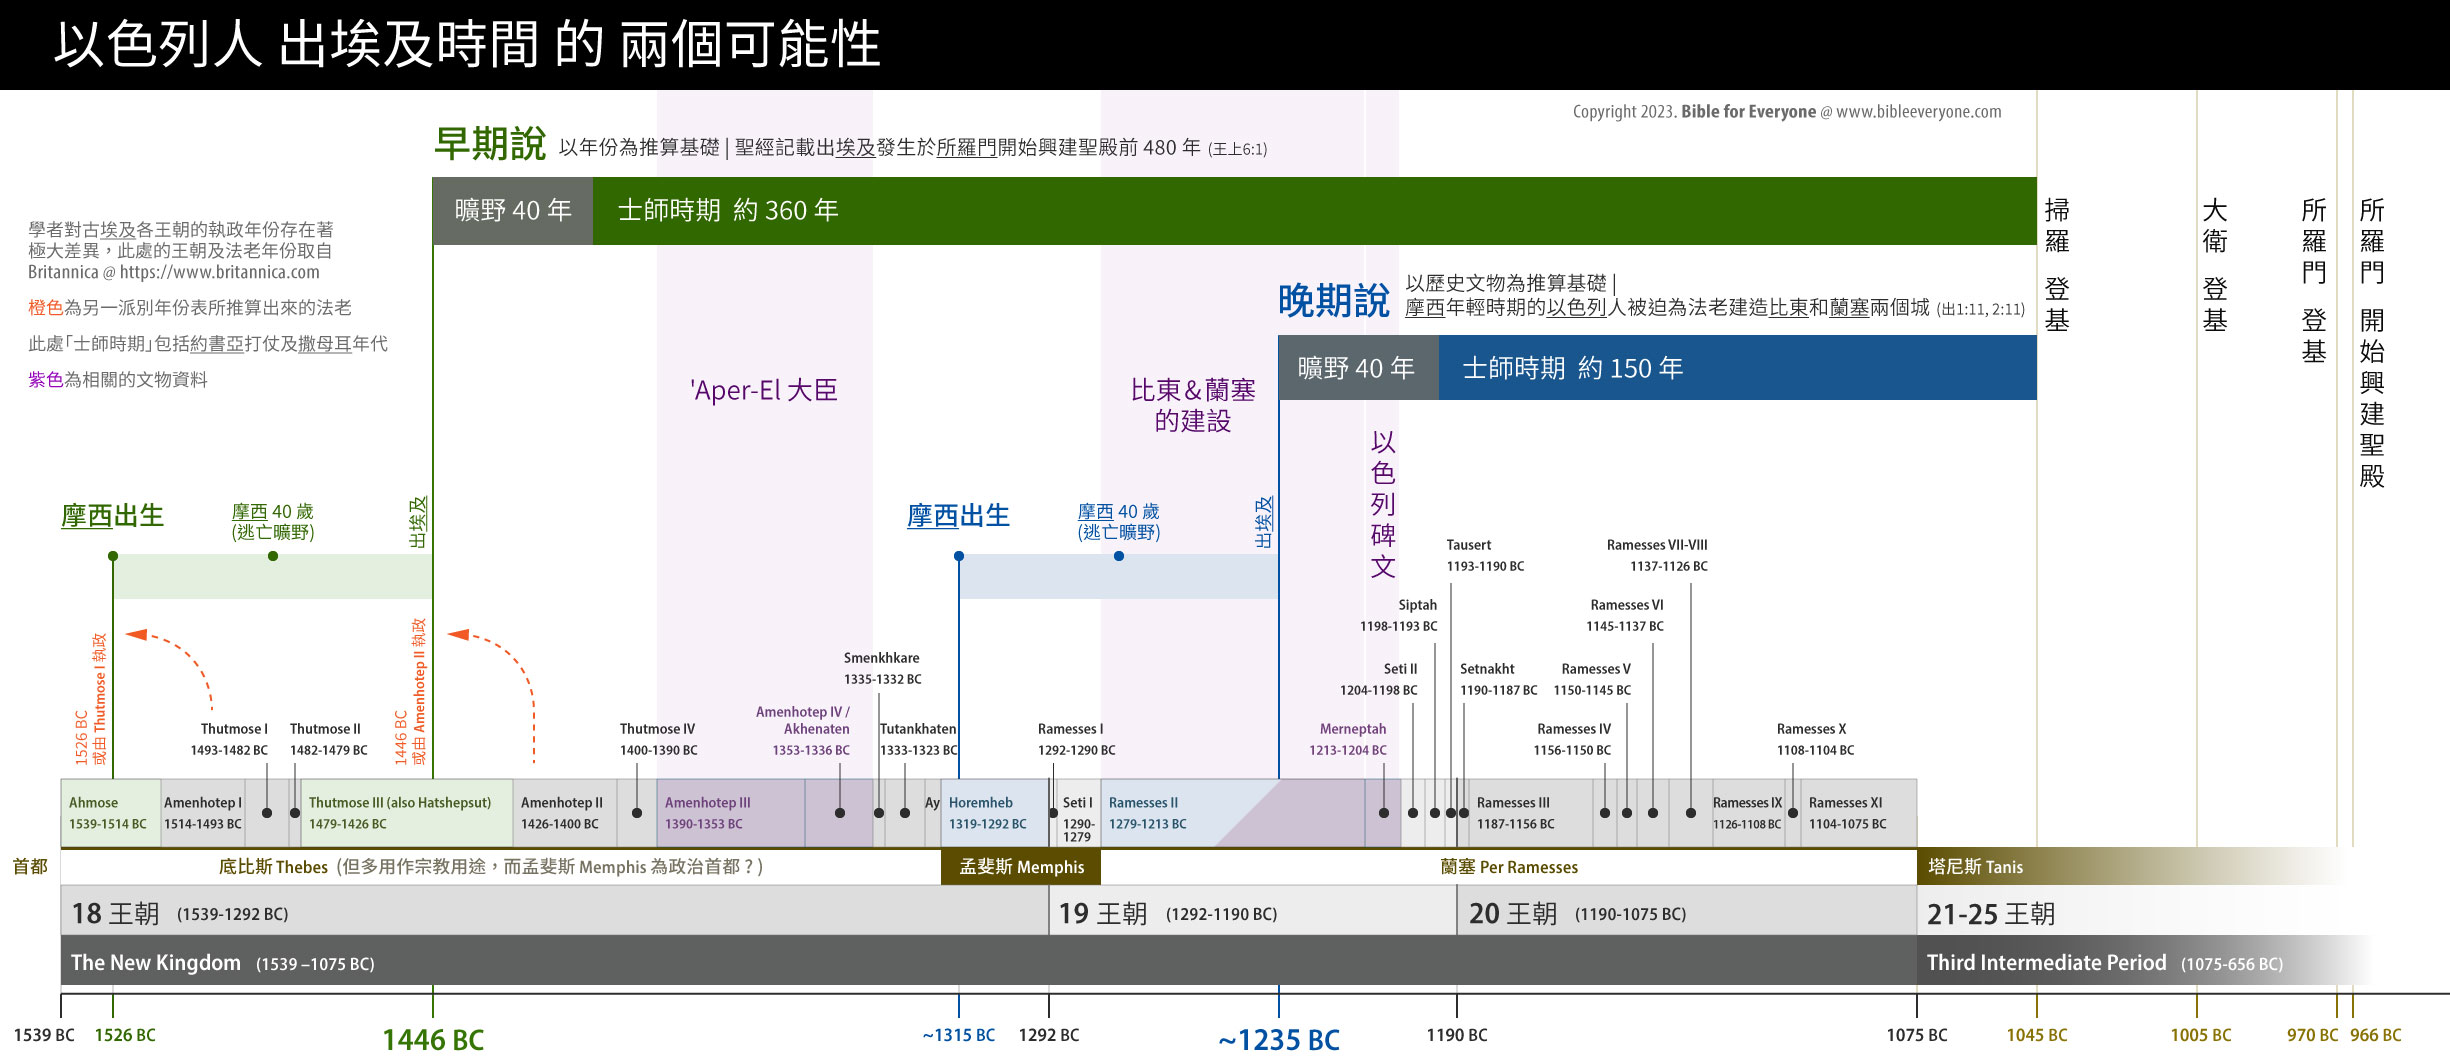Select the Tutankhaten reign dot marker

(x=905, y=813)
